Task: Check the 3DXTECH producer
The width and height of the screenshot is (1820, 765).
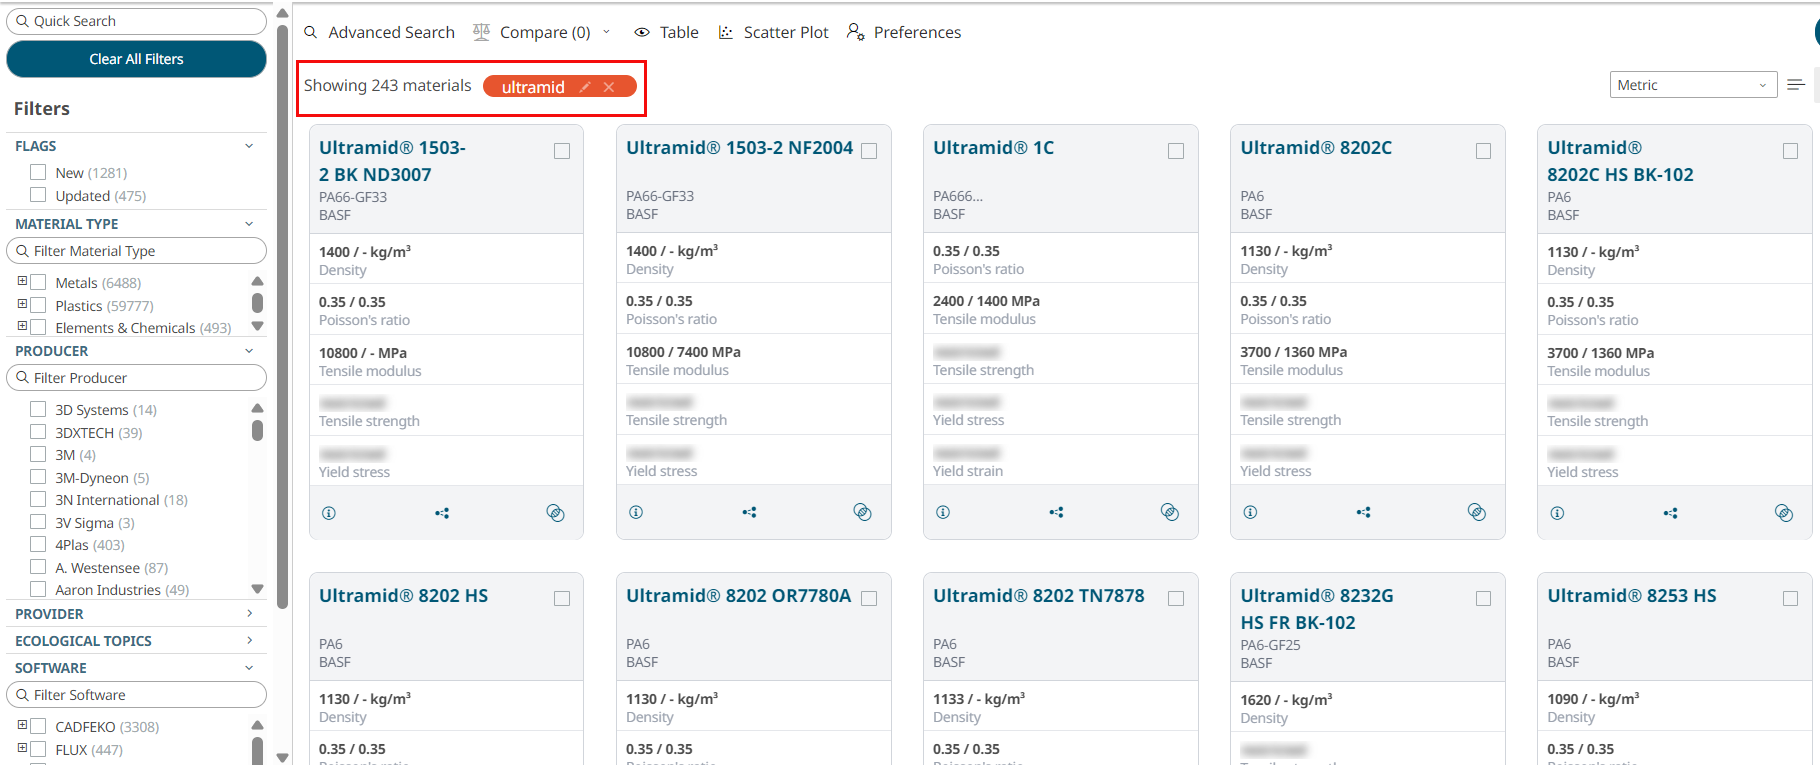Action: 38,432
